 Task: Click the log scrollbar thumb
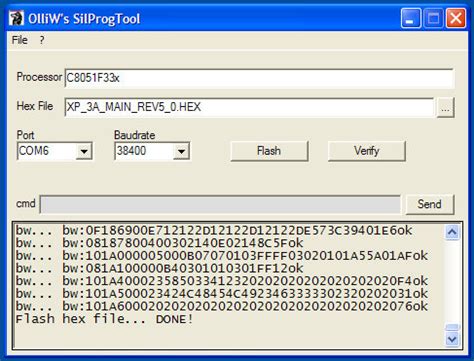[452, 327]
